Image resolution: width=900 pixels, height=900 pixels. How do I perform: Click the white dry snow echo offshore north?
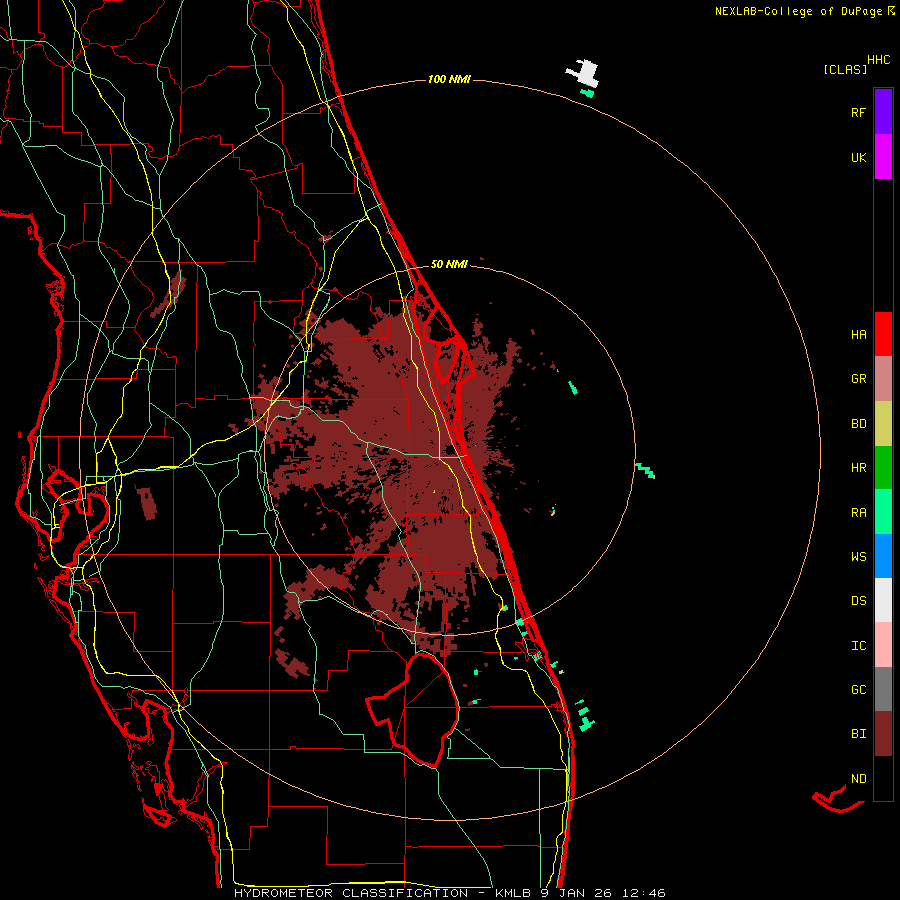click(585, 74)
